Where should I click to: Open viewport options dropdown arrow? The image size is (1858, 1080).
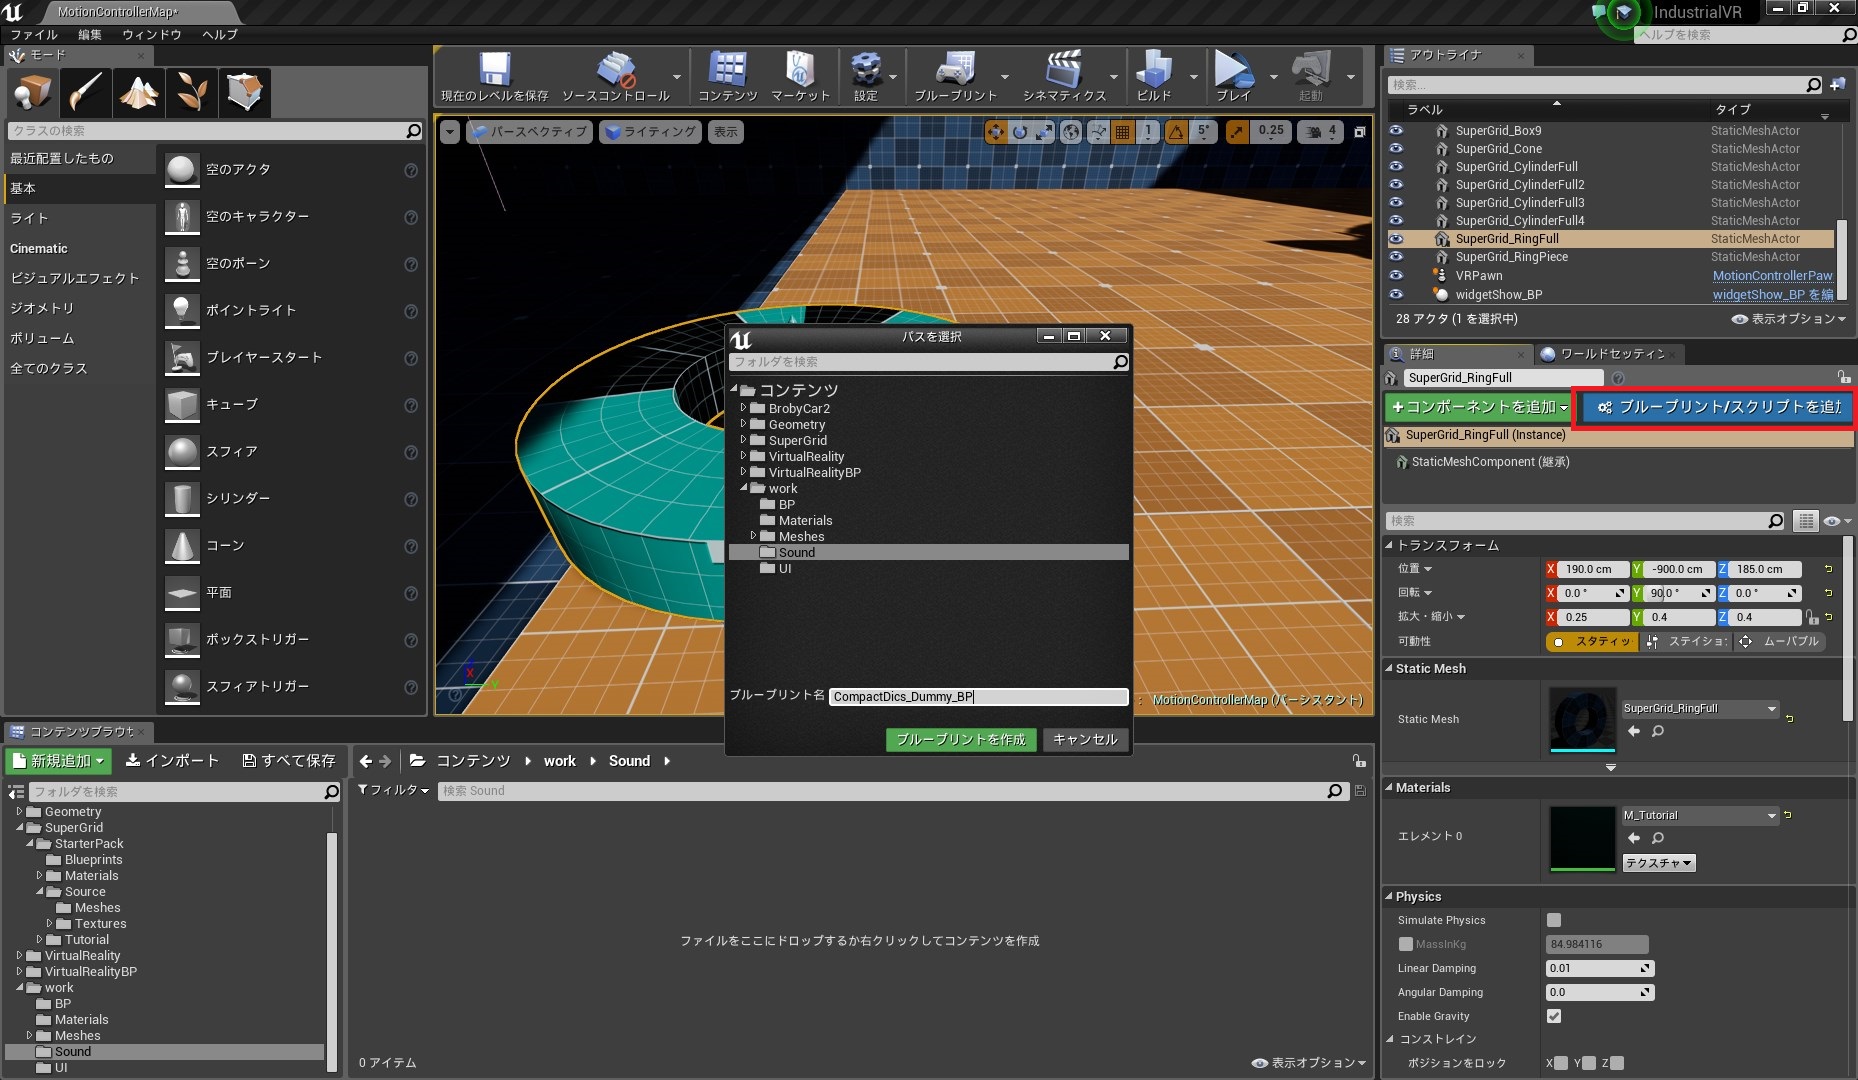(449, 132)
